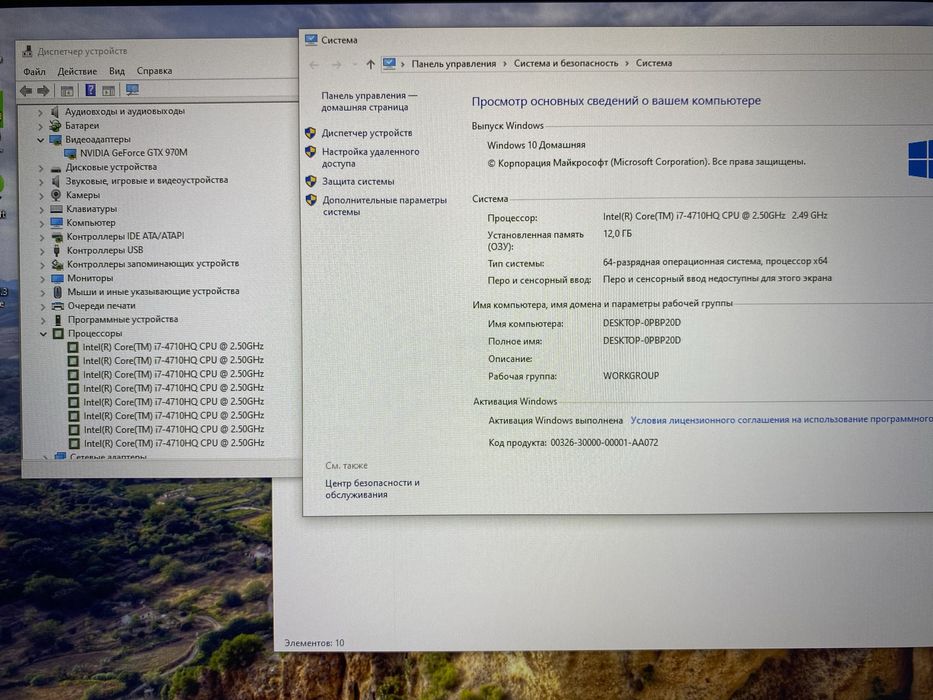933x700 pixels.
Task: Click the Аудиовходы speaker icon
Action: point(55,111)
